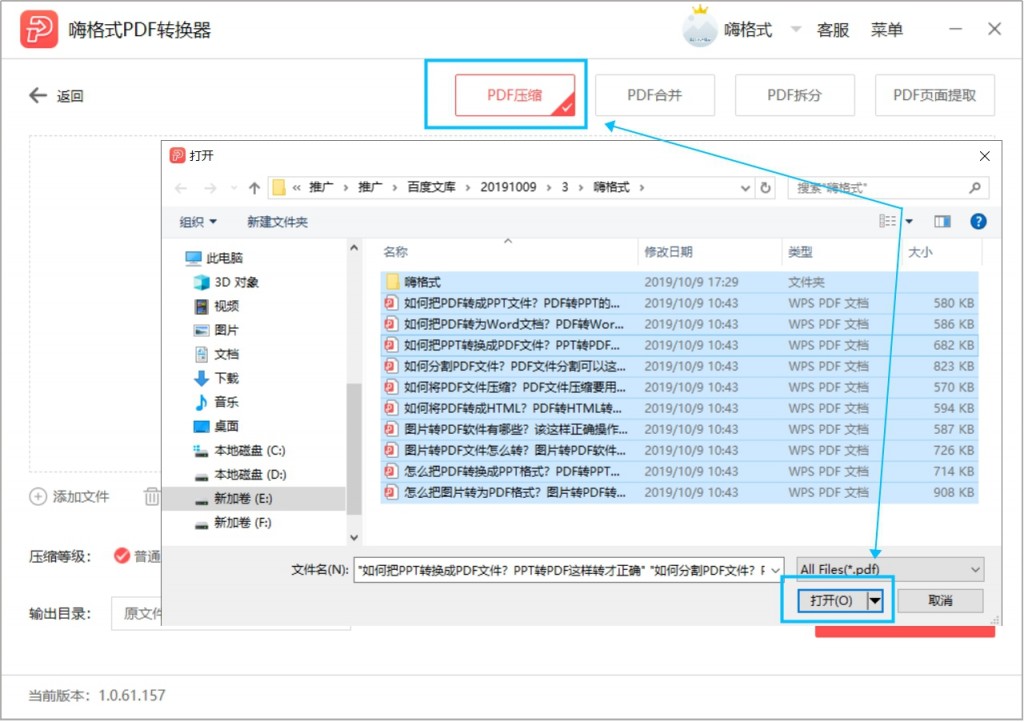Sort by 大小 column header
The image size is (1024, 722).
(x=920, y=252)
